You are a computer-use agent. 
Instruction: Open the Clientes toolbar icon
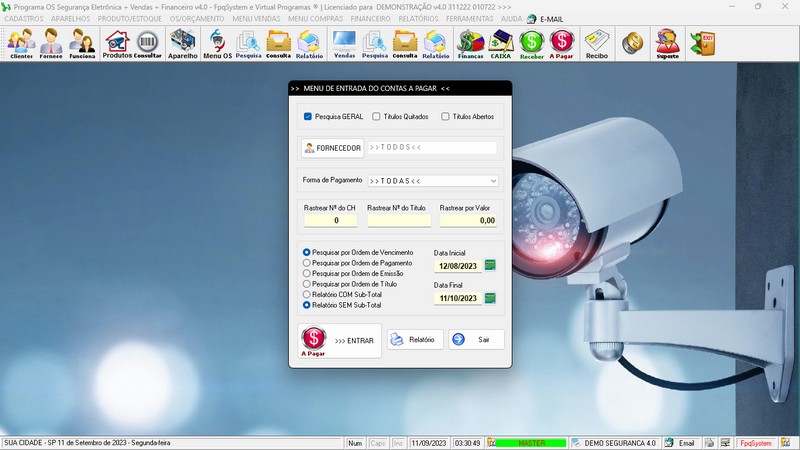pyautogui.click(x=21, y=44)
